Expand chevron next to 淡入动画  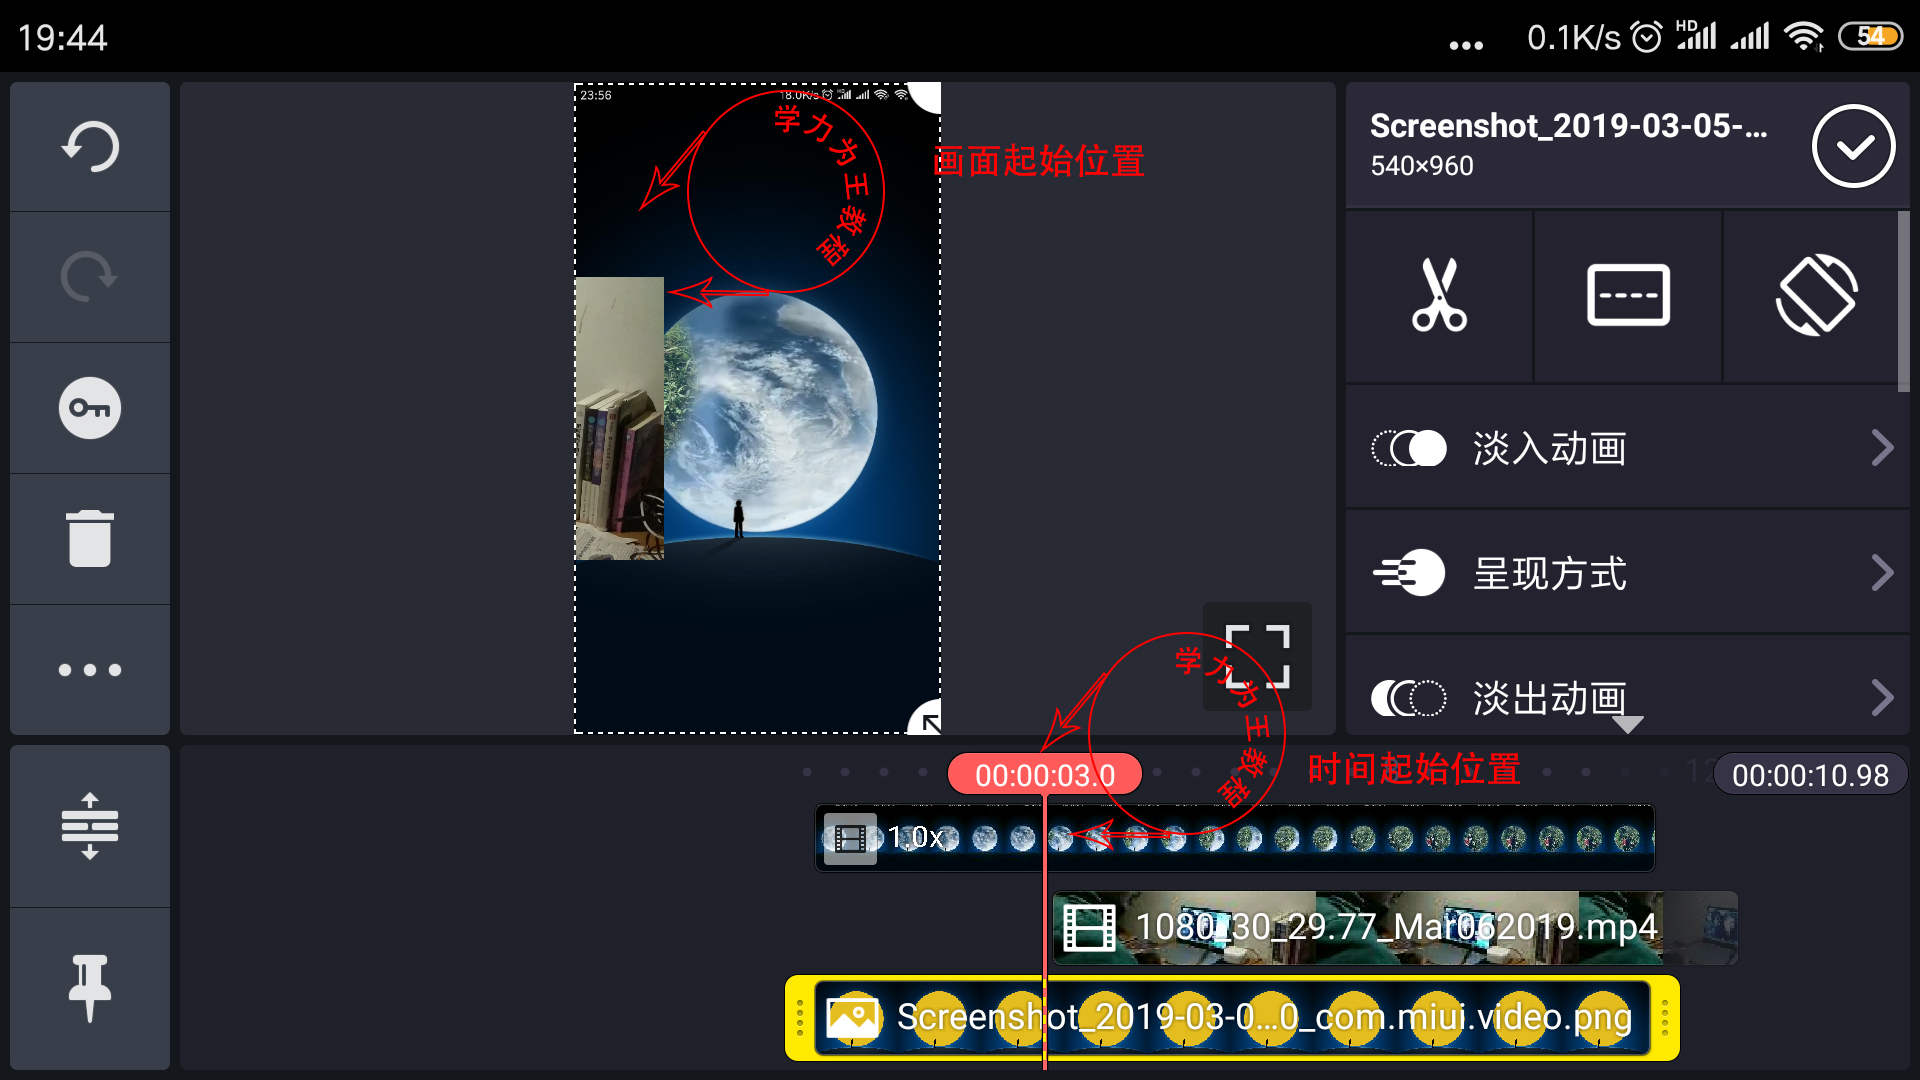1882,448
